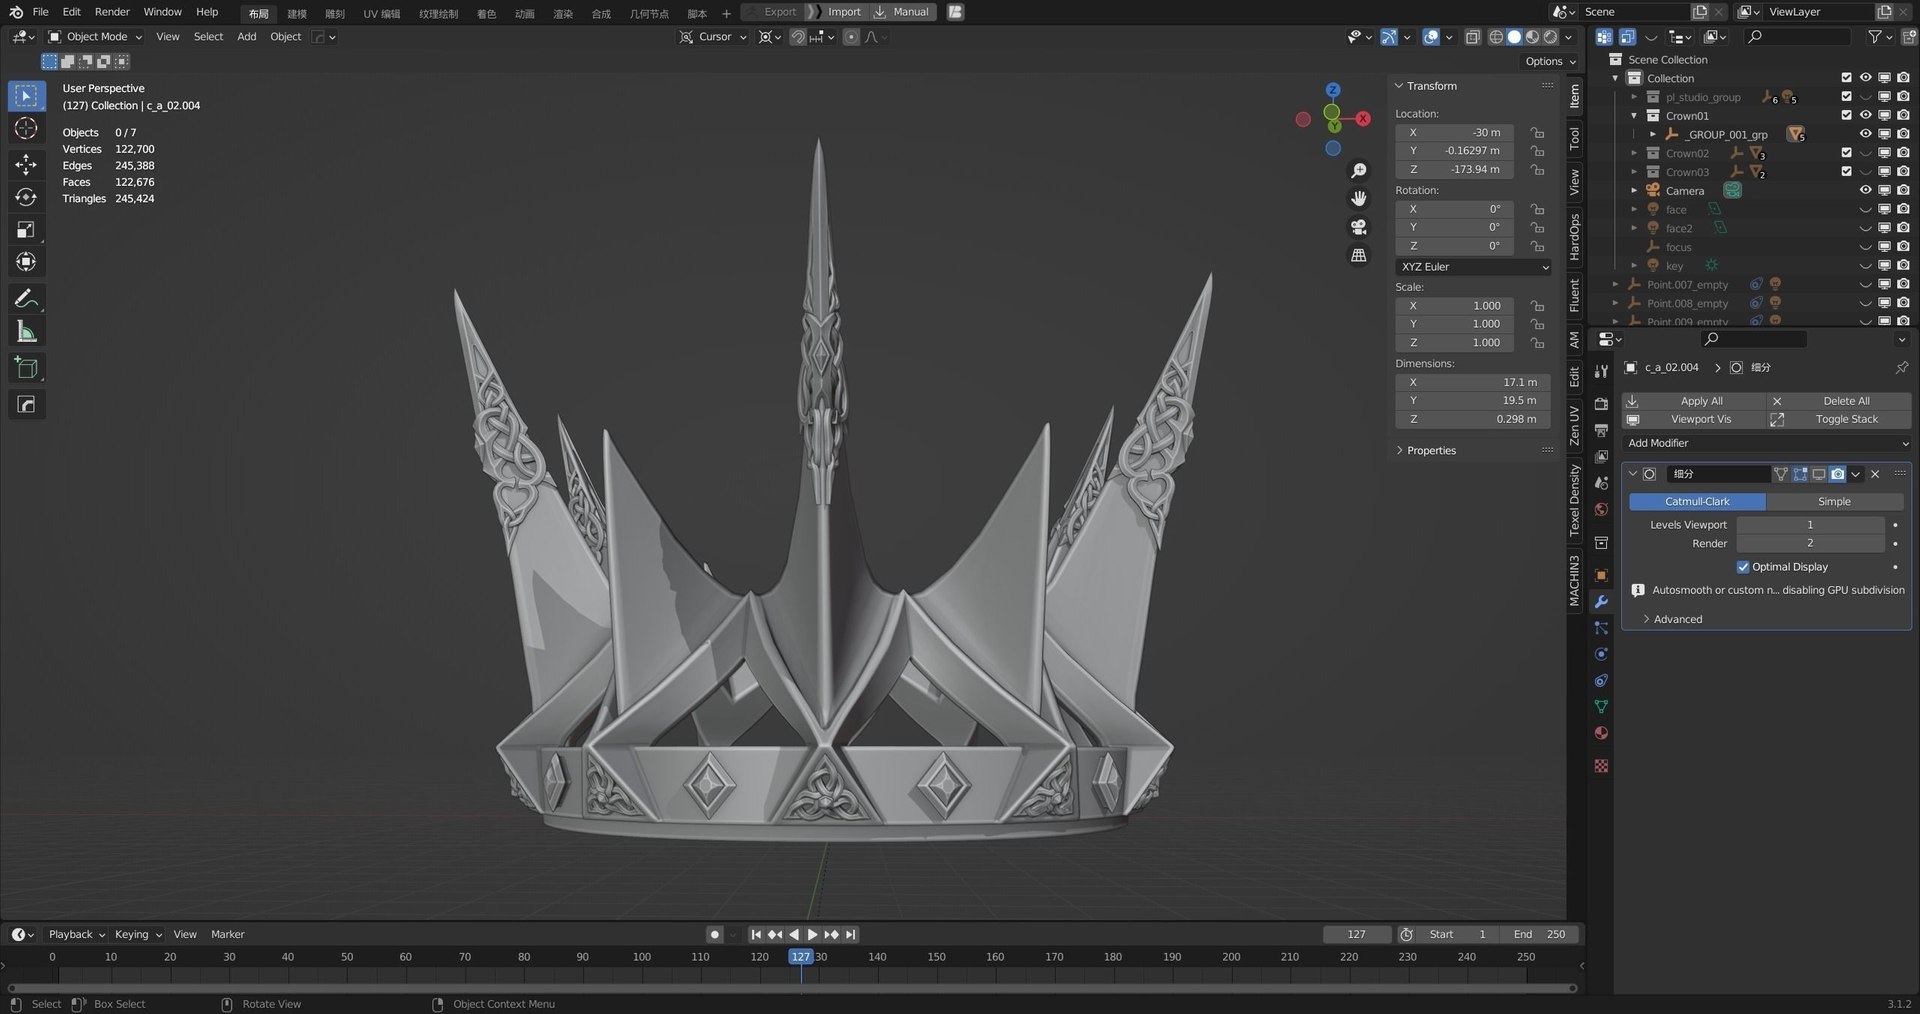The image size is (1920, 1014).
Task: Play the animation forward
Action: 812,934
